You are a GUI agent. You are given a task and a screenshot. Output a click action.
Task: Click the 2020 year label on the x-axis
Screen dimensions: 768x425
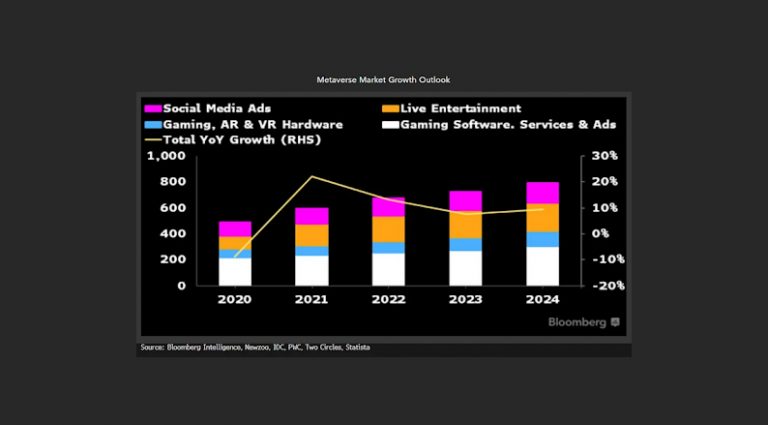click(x=235, y=299)
